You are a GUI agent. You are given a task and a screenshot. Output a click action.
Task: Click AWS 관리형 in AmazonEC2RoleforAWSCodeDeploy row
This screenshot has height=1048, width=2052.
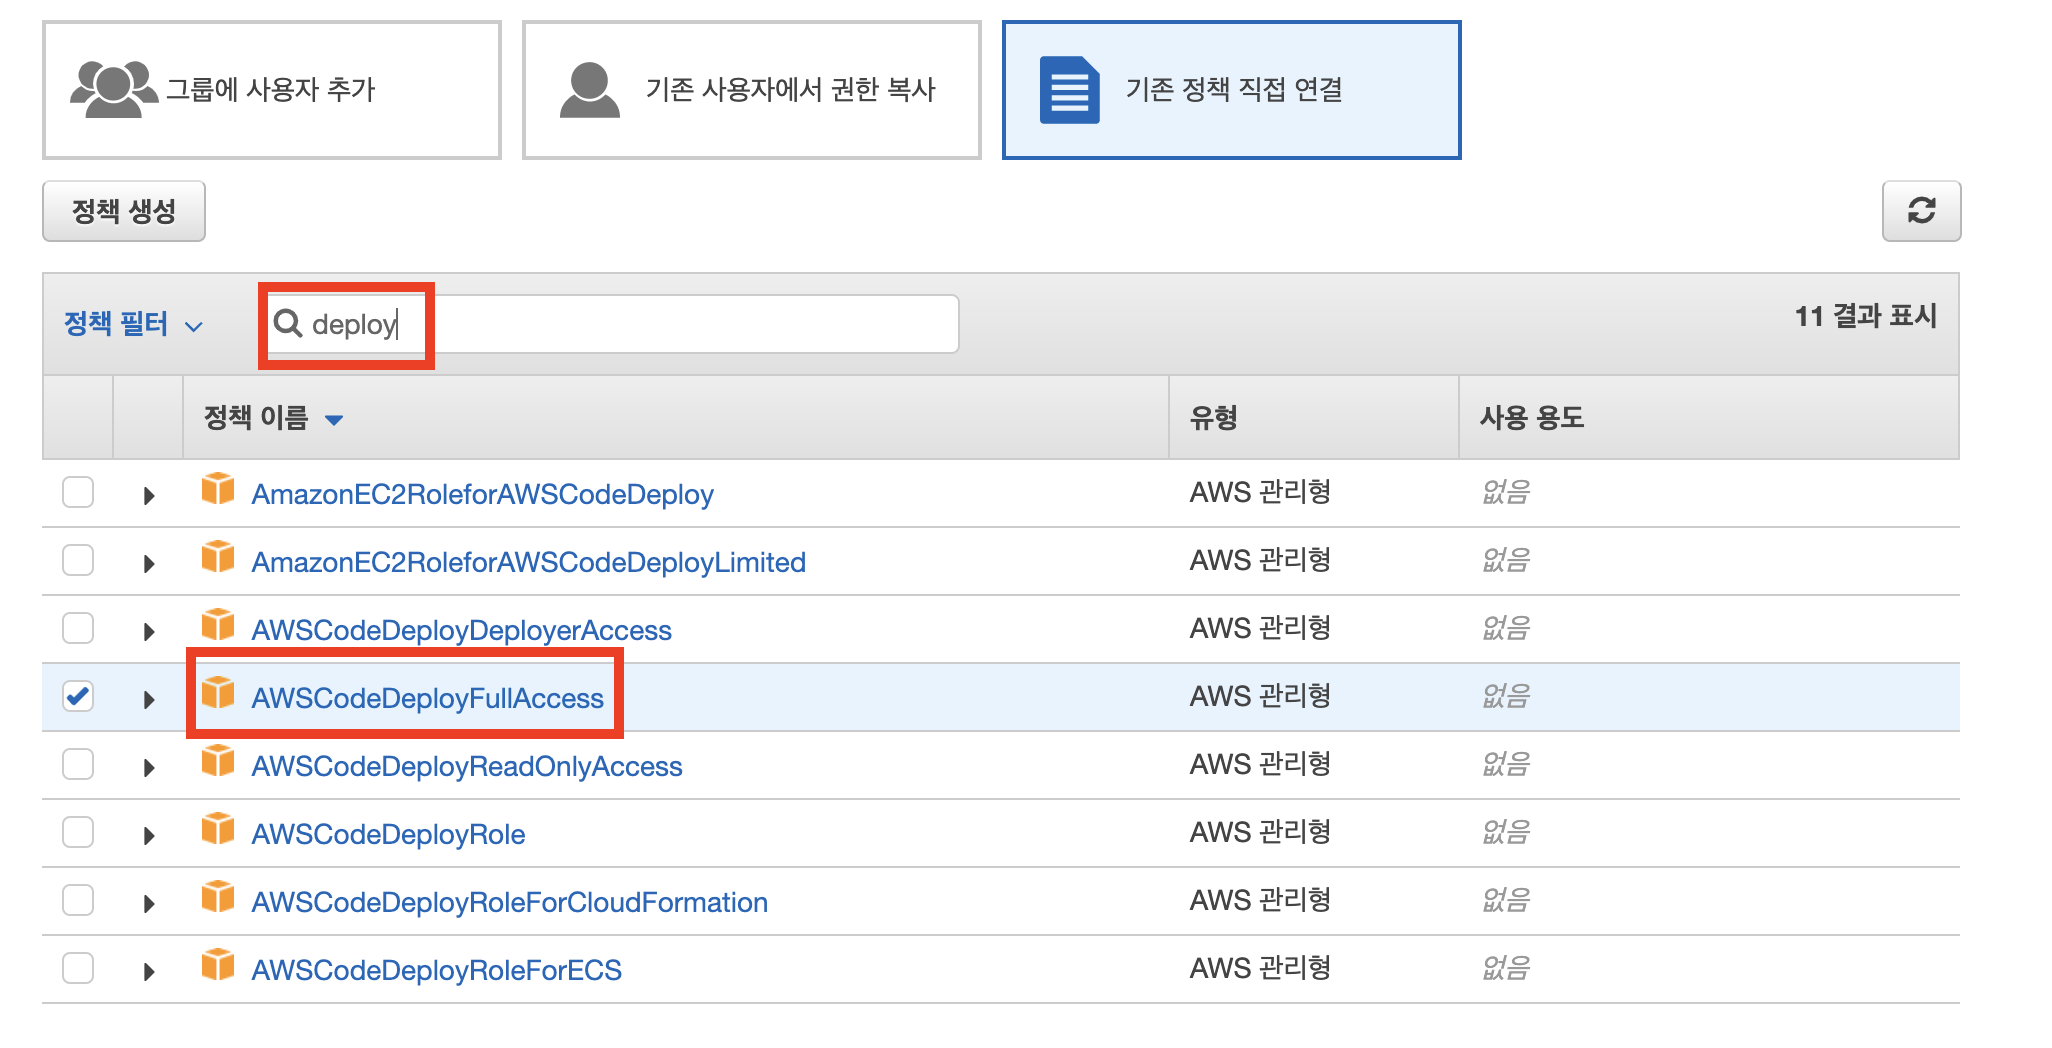pos(1260,492)
